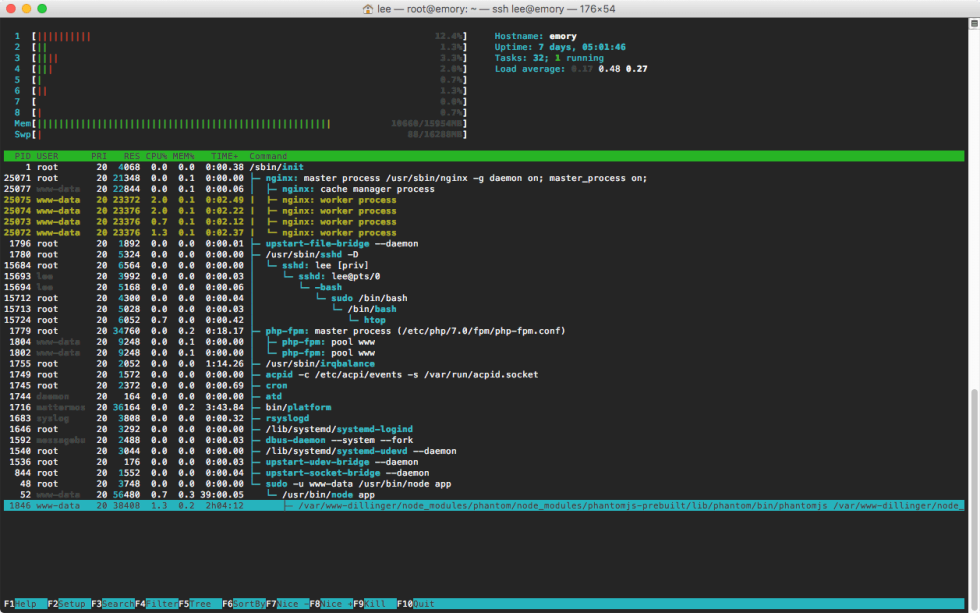
Task: Click the green zoom window button
Action: (43, 8)
